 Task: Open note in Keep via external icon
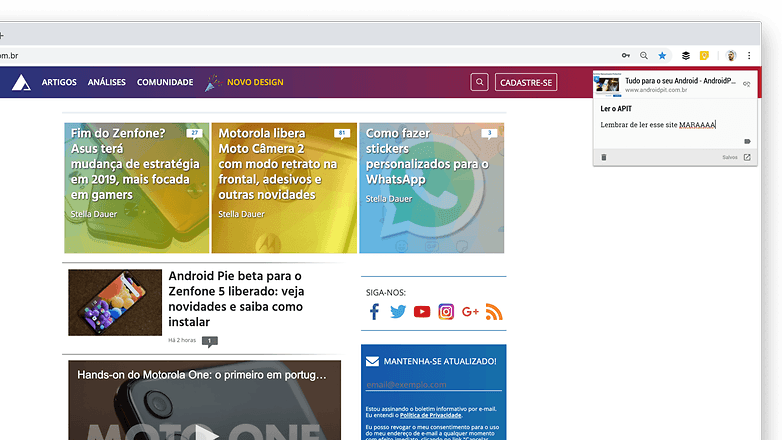click(x=747, y=157)
